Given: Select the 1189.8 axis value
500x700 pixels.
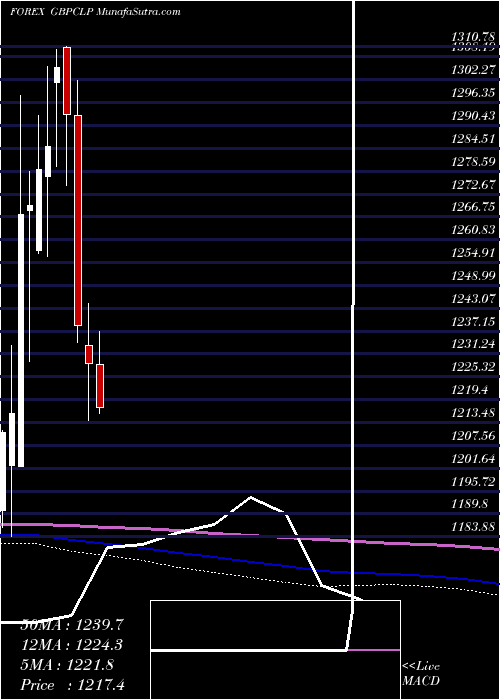Looking at the screenshot, I should (470, 504).
